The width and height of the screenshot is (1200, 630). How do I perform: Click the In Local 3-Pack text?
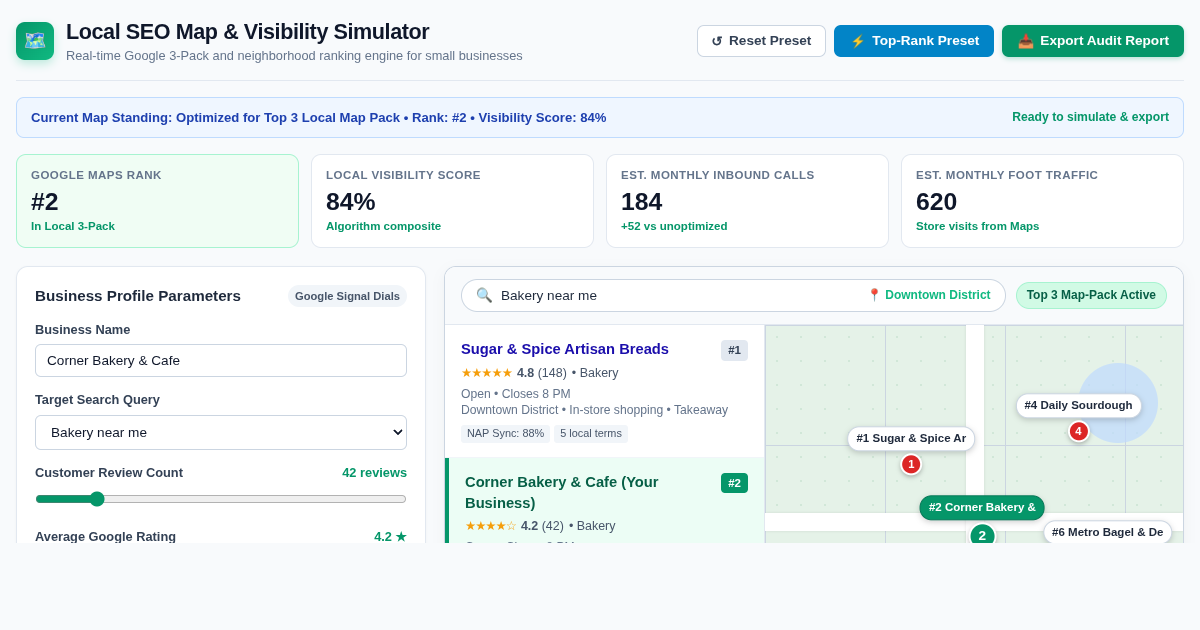(73, 226)
